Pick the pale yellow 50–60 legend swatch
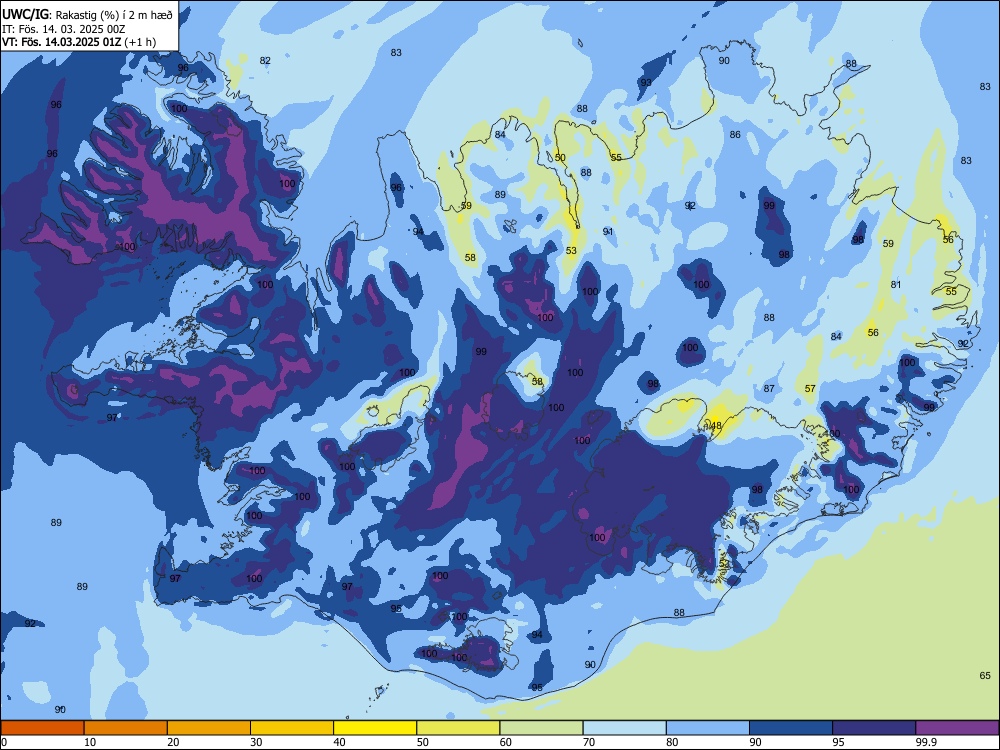The height and width of the screenshot is (750, 1000). [458, 728]
